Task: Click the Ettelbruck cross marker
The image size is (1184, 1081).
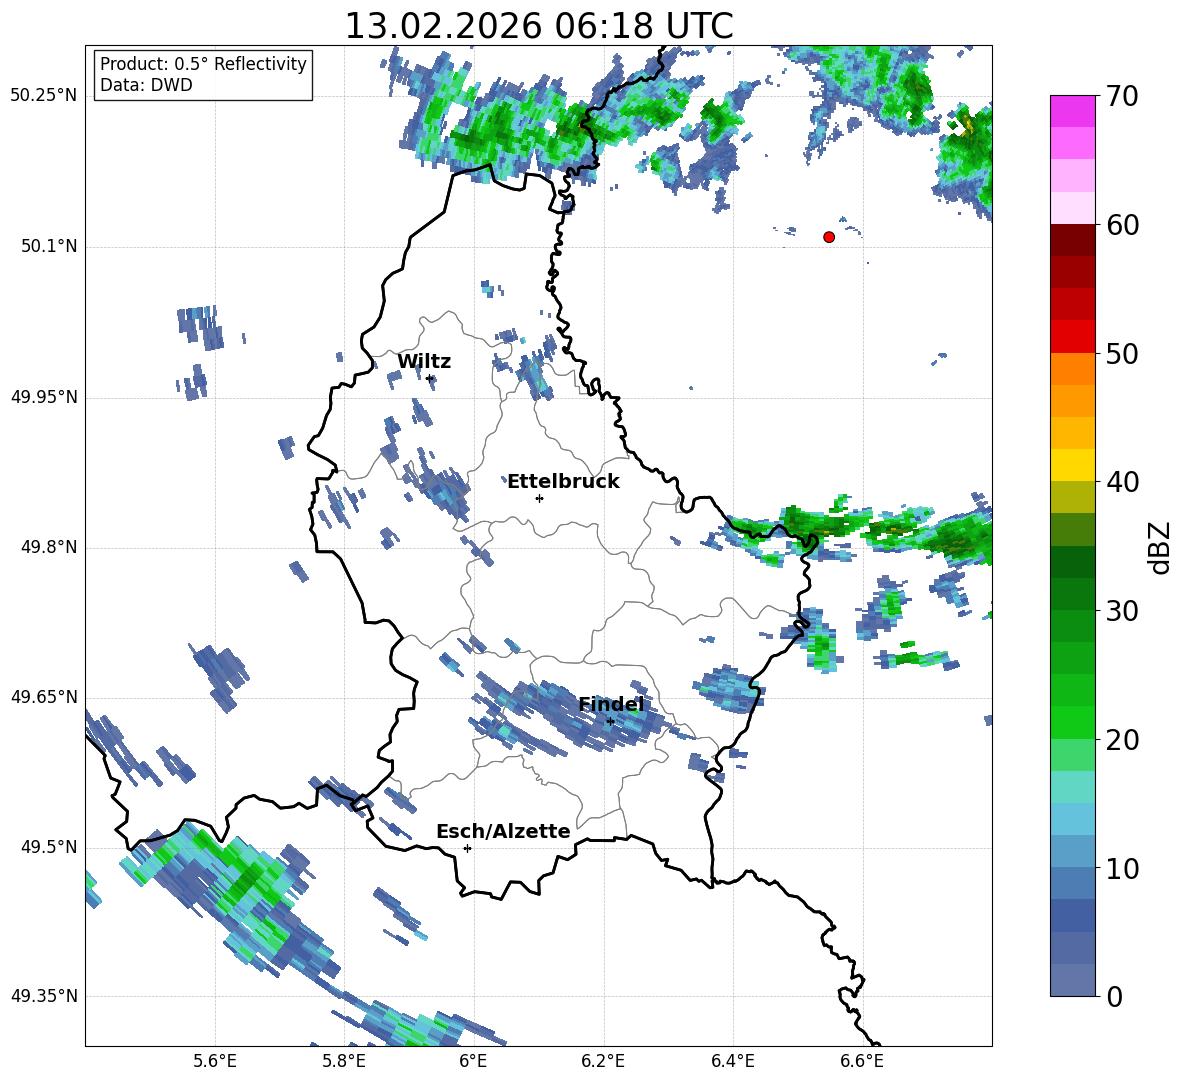Action: tap(539, 498)
